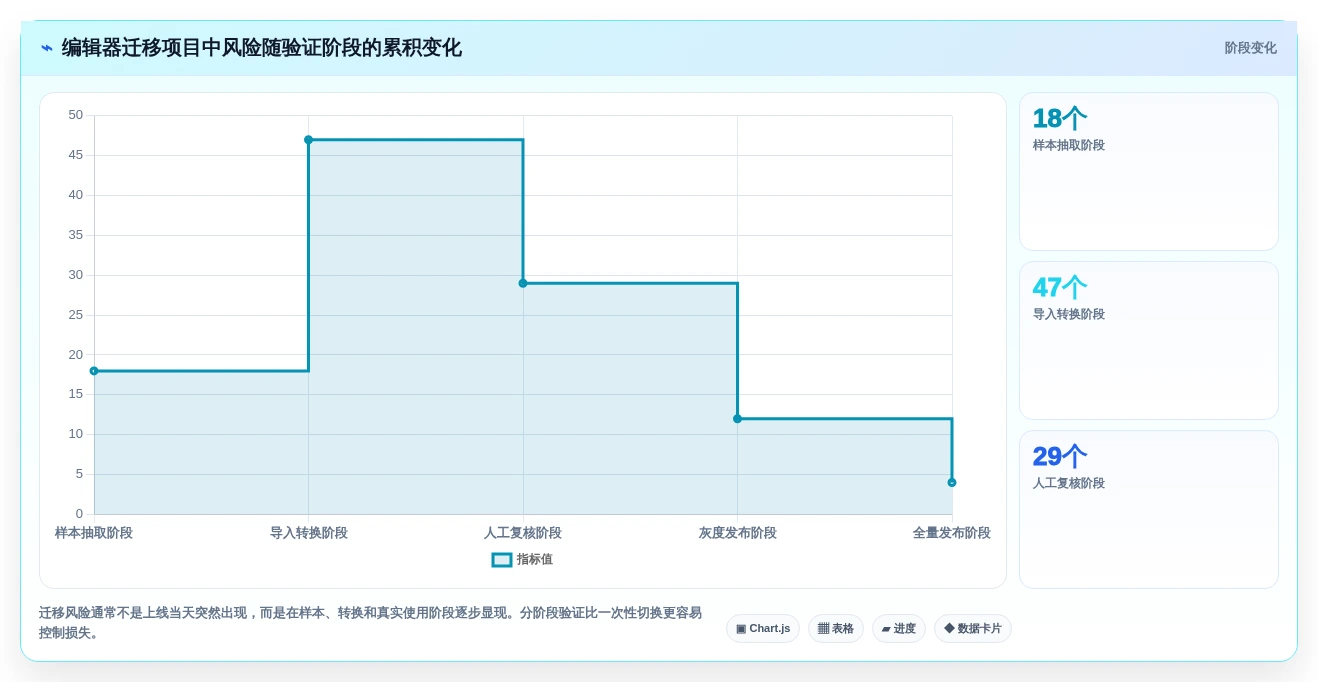Click the 全量发布阶段 axis label
The width and height of the screenshot is (1318, 682).
click(x=951, y=533)
